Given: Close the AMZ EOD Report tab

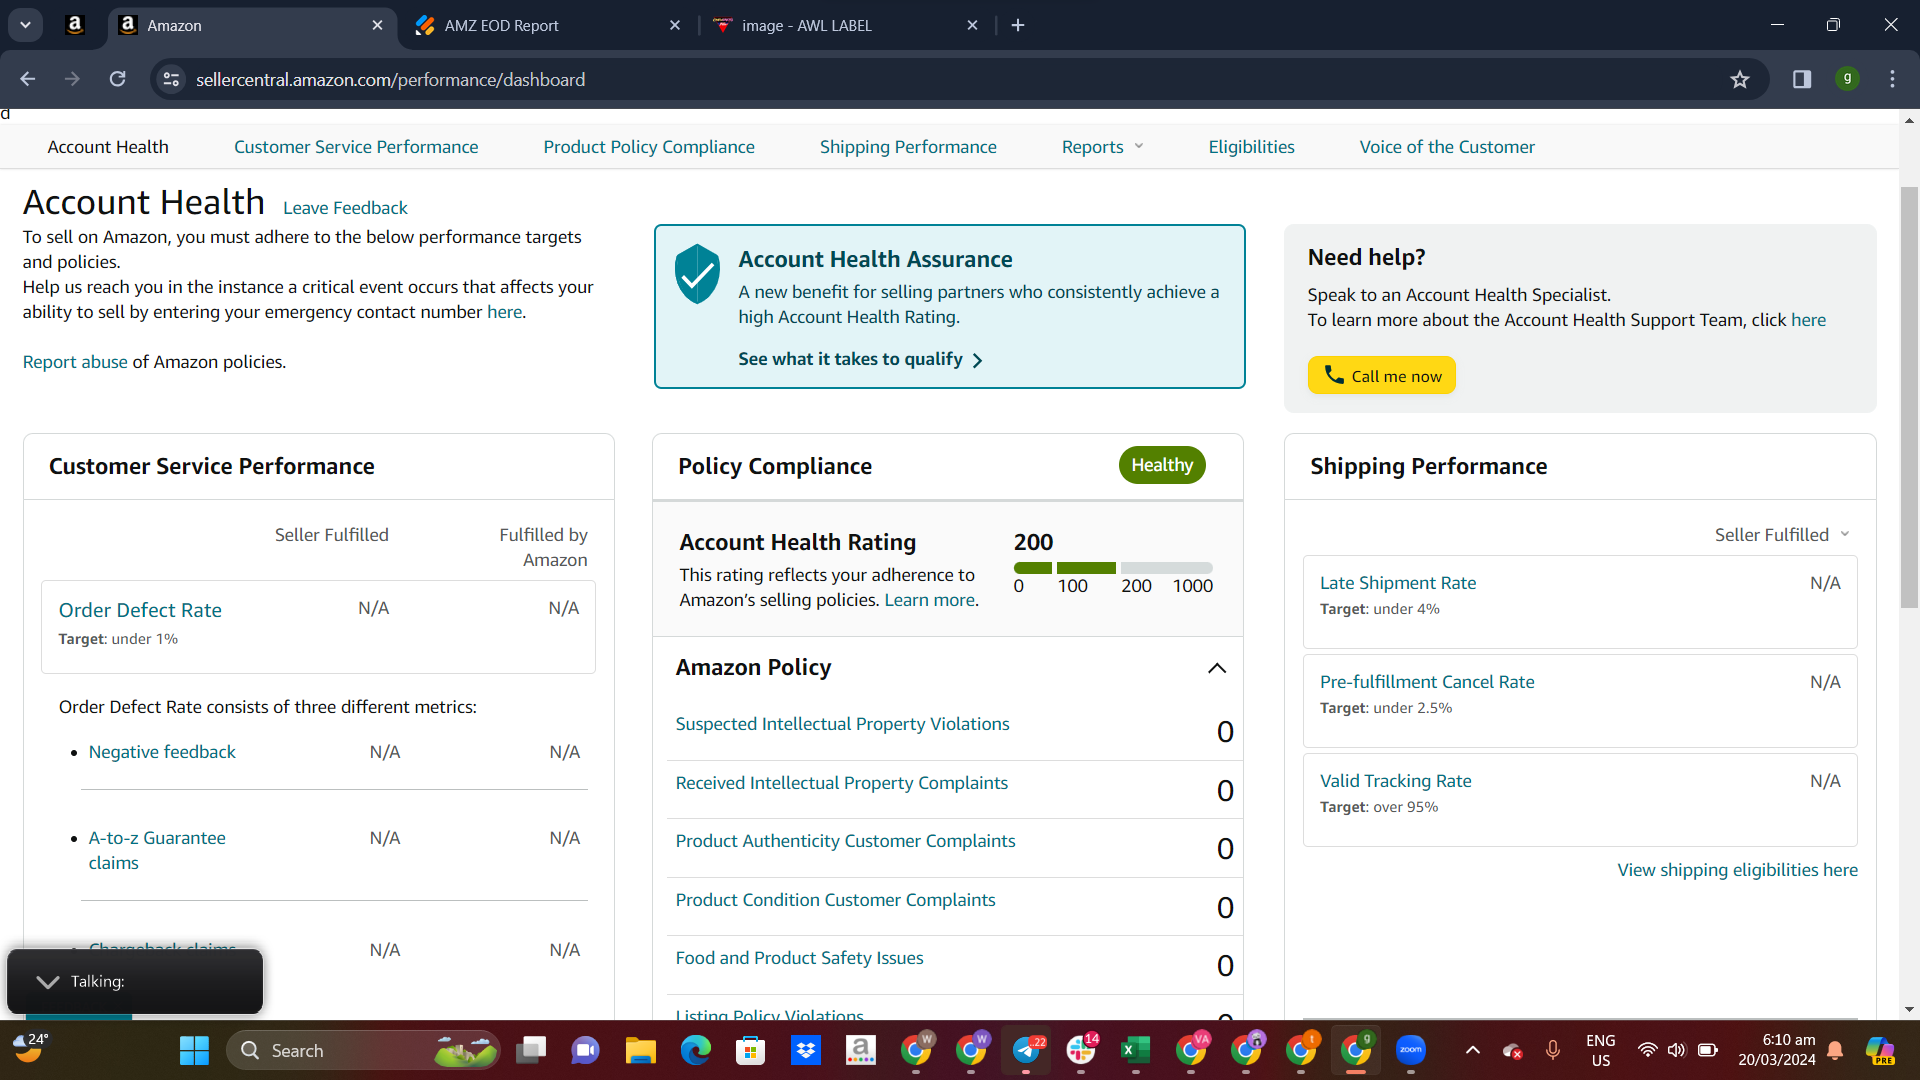Looking at the screenshot, I should point(675,25).
